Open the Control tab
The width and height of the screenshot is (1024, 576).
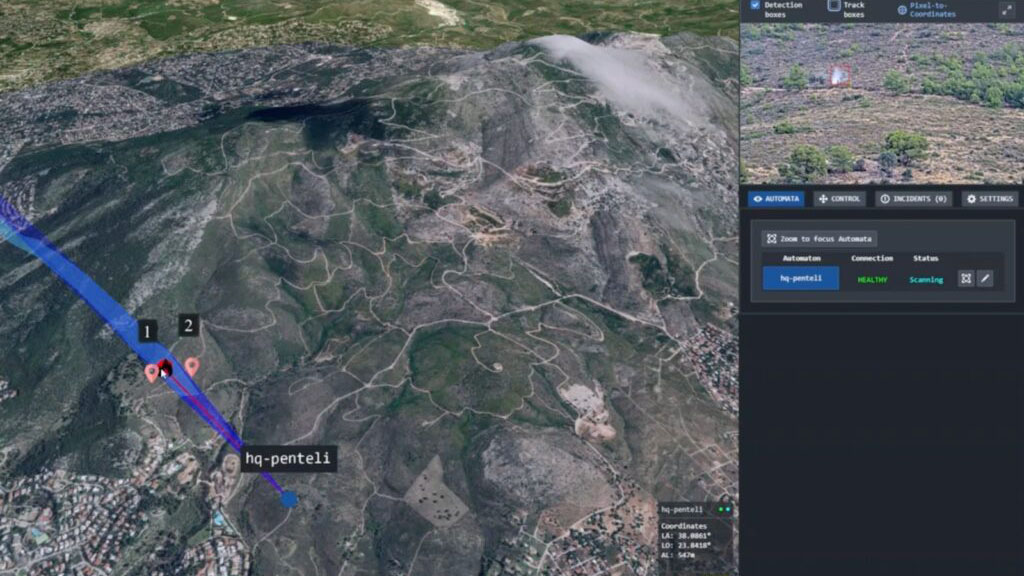click(839, 199)
